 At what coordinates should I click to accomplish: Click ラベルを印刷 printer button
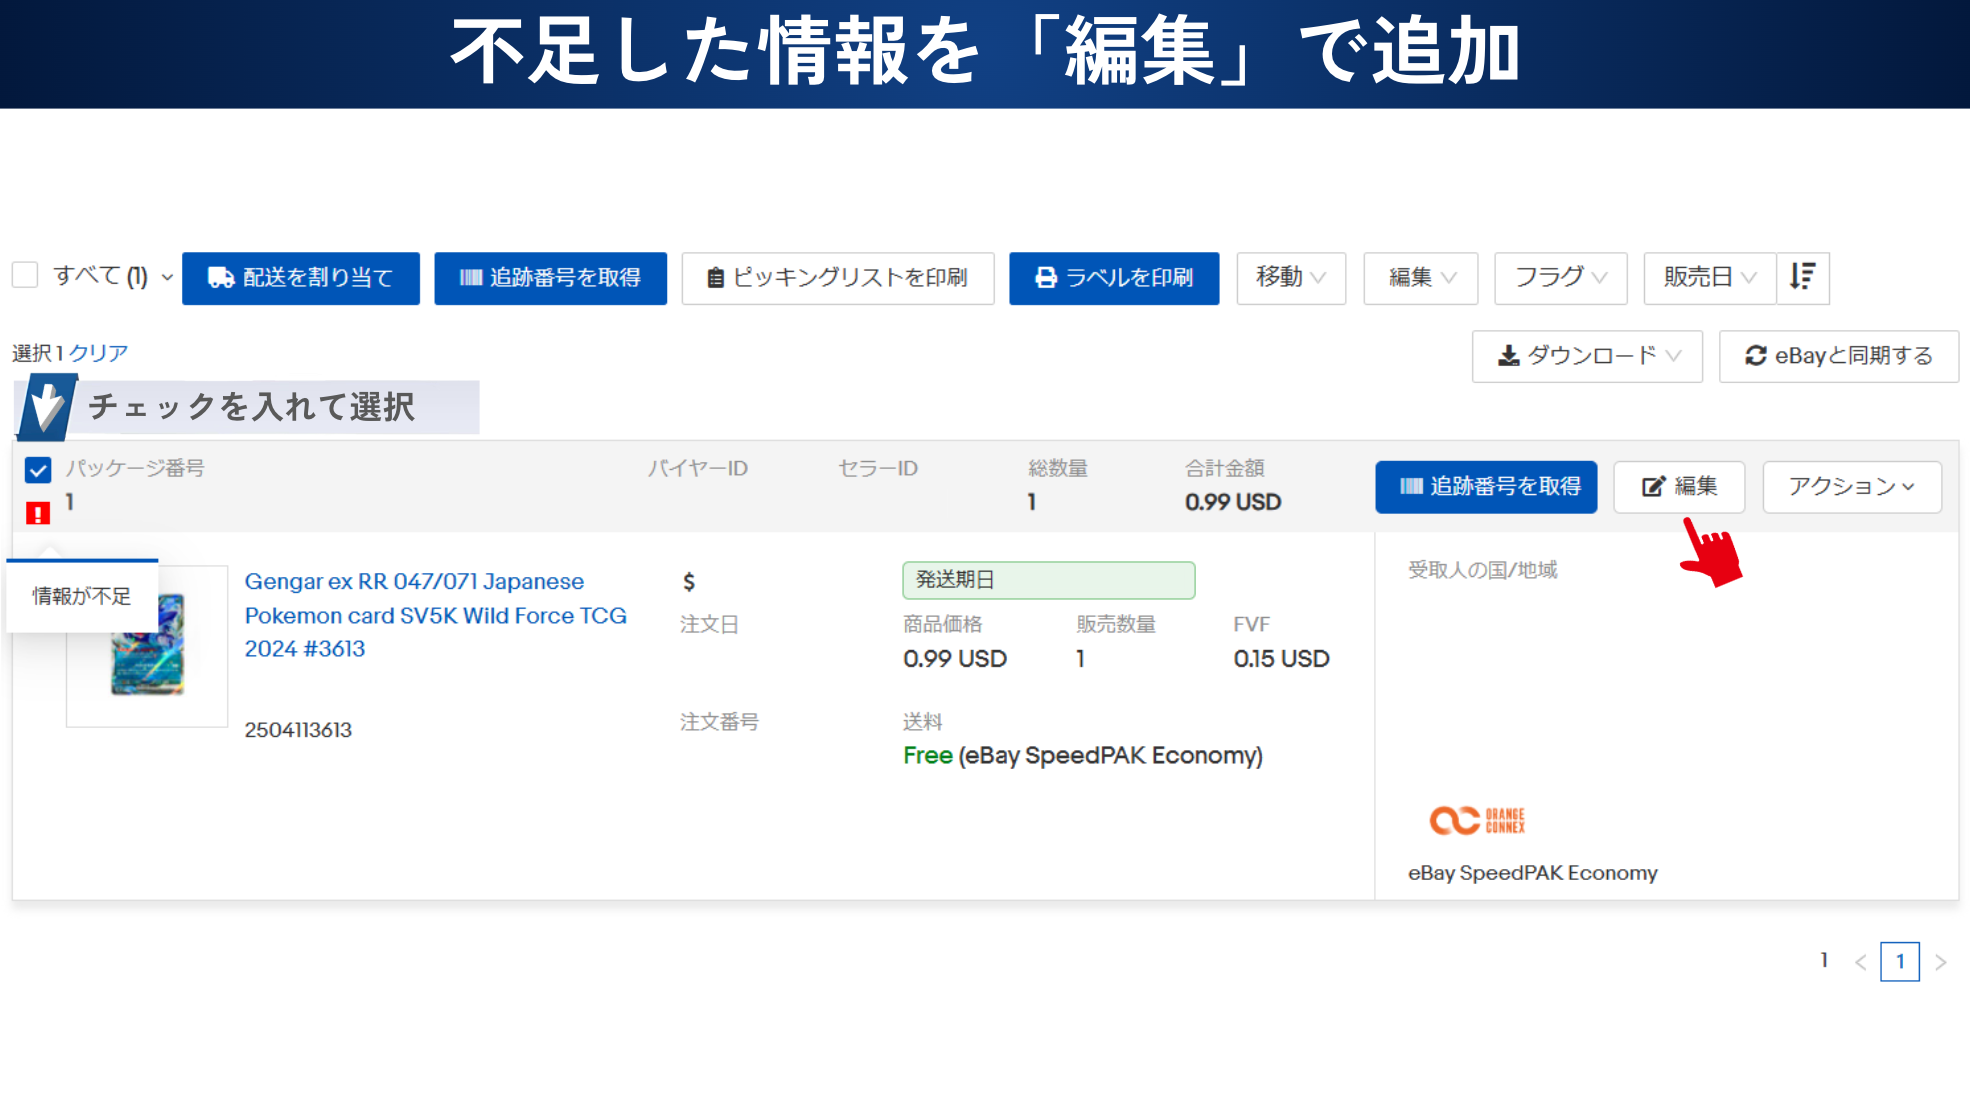[1114, 278]
